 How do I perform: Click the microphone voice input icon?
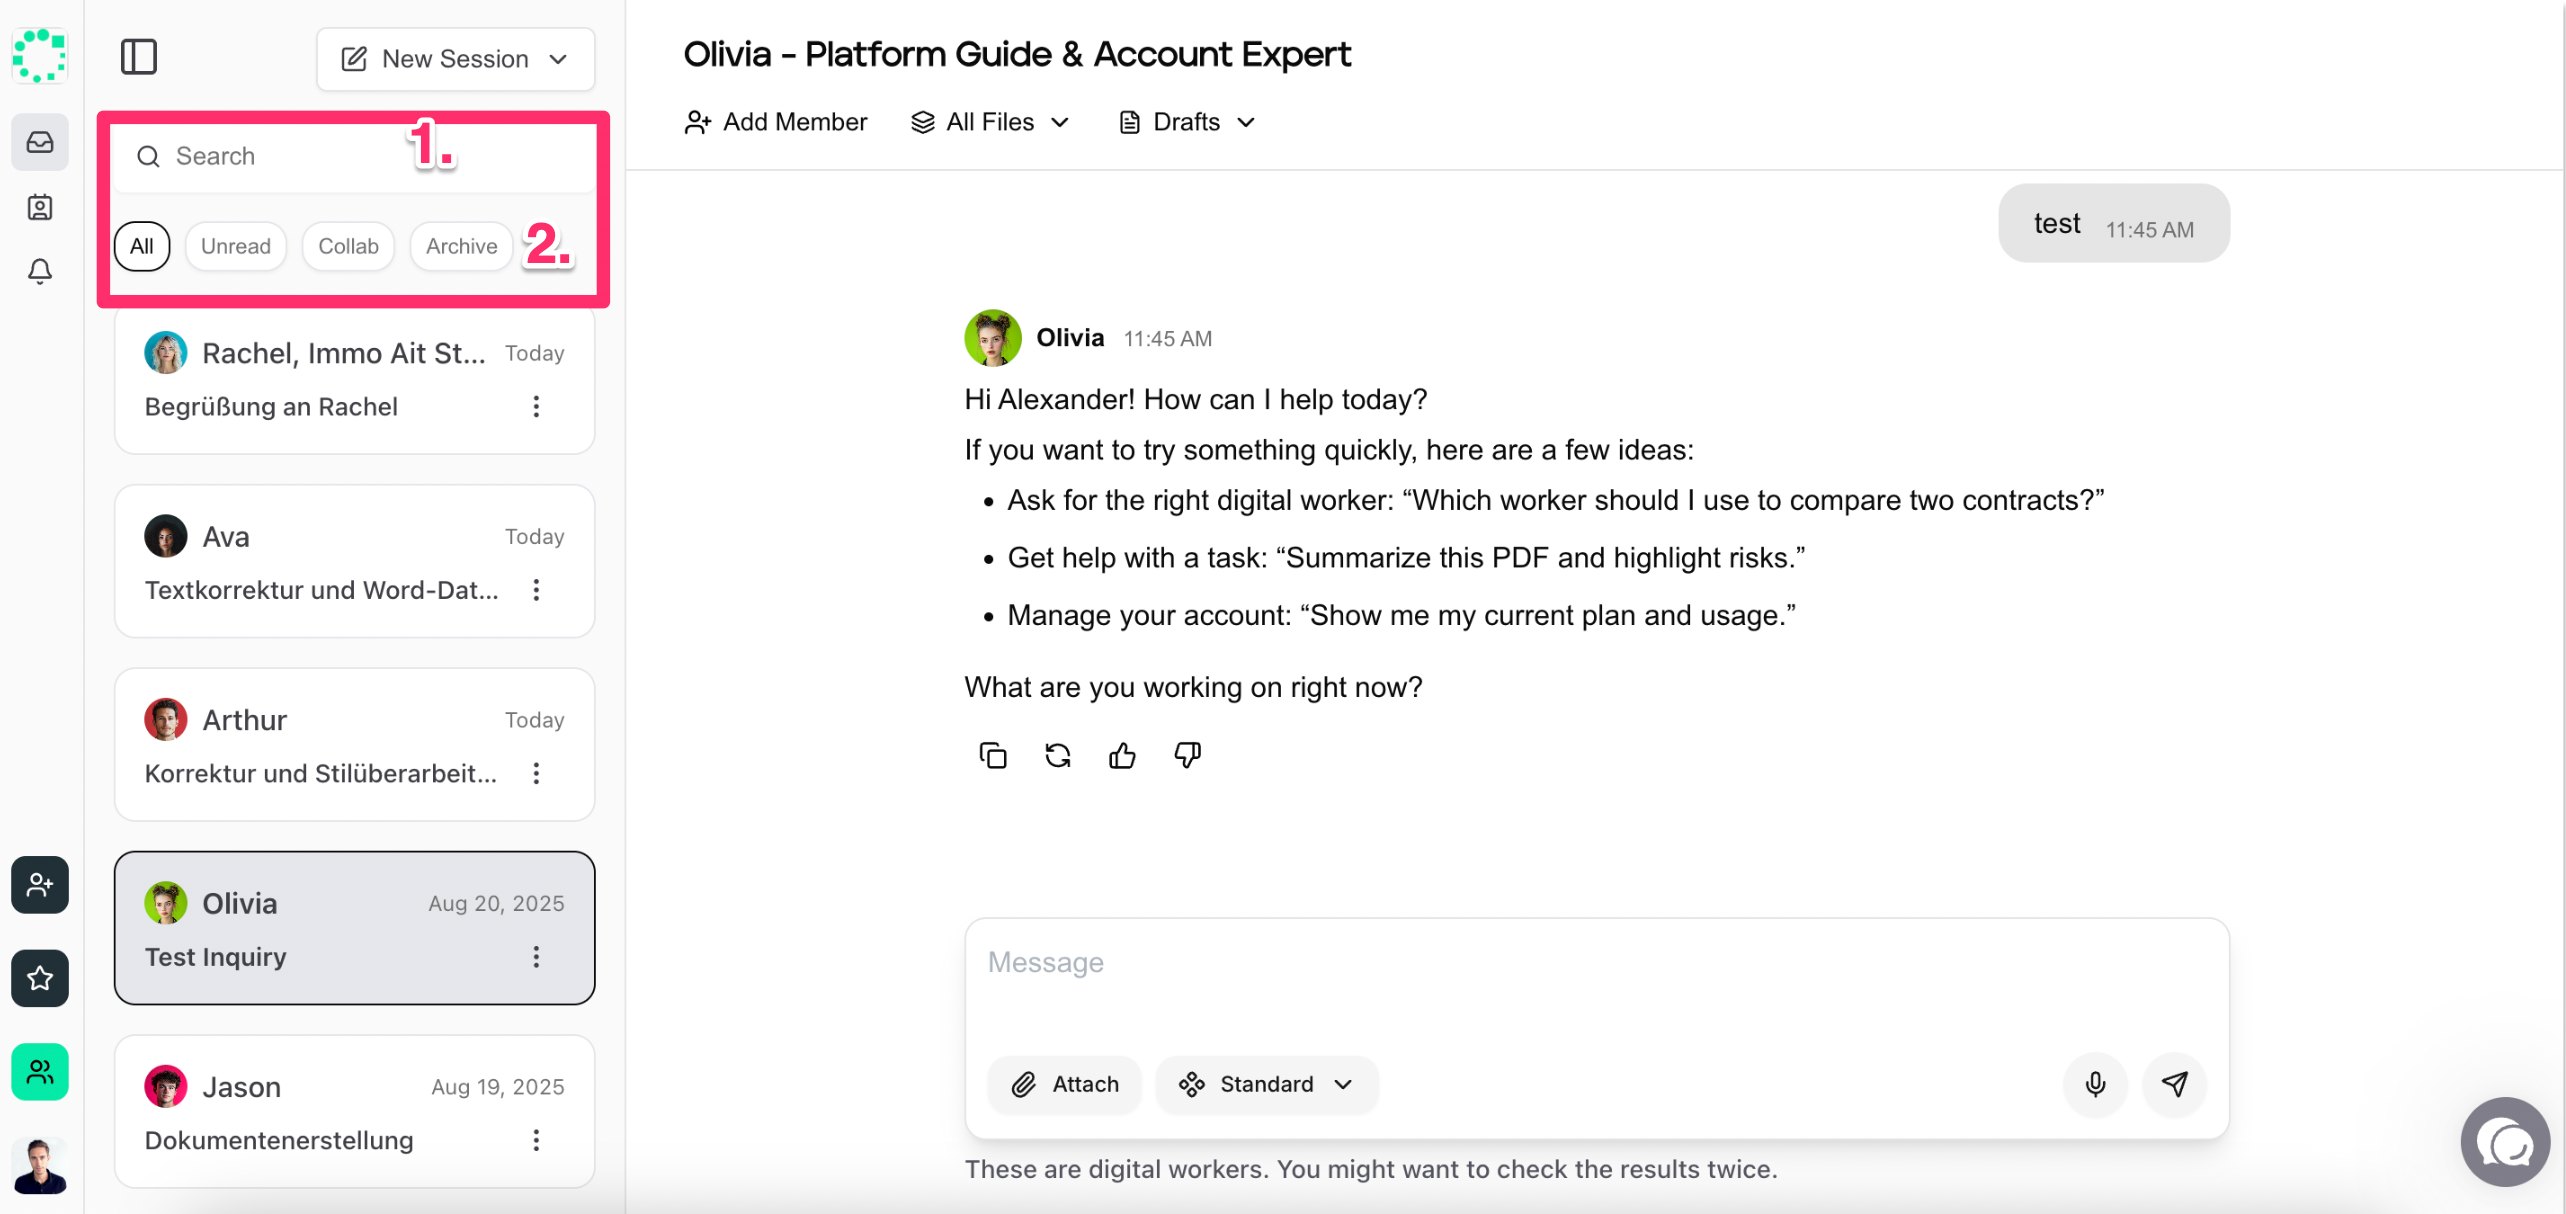click(2094, 1084)
